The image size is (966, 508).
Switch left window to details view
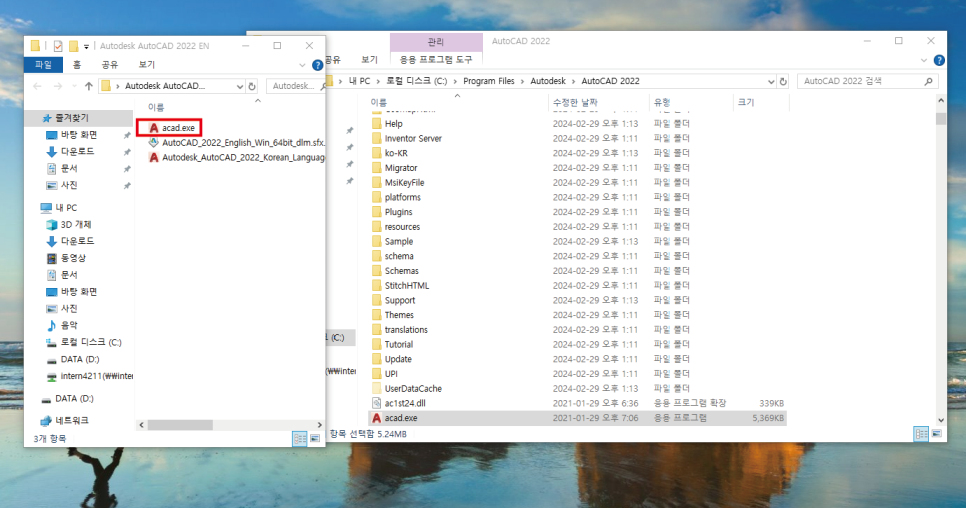point(299,438)
